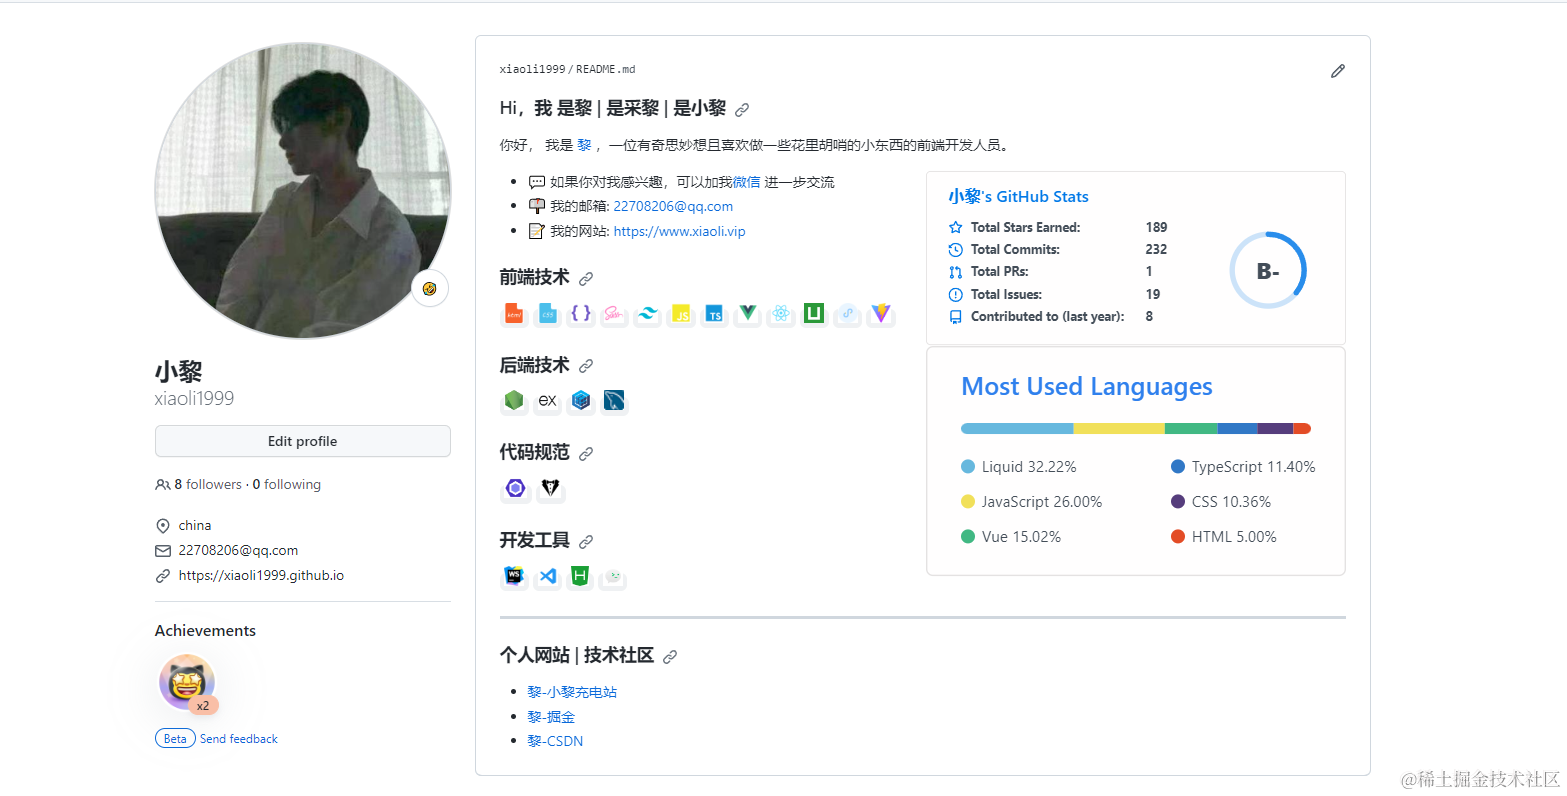
Task: Click the achievement badge with x2
Action: (188, 684)
